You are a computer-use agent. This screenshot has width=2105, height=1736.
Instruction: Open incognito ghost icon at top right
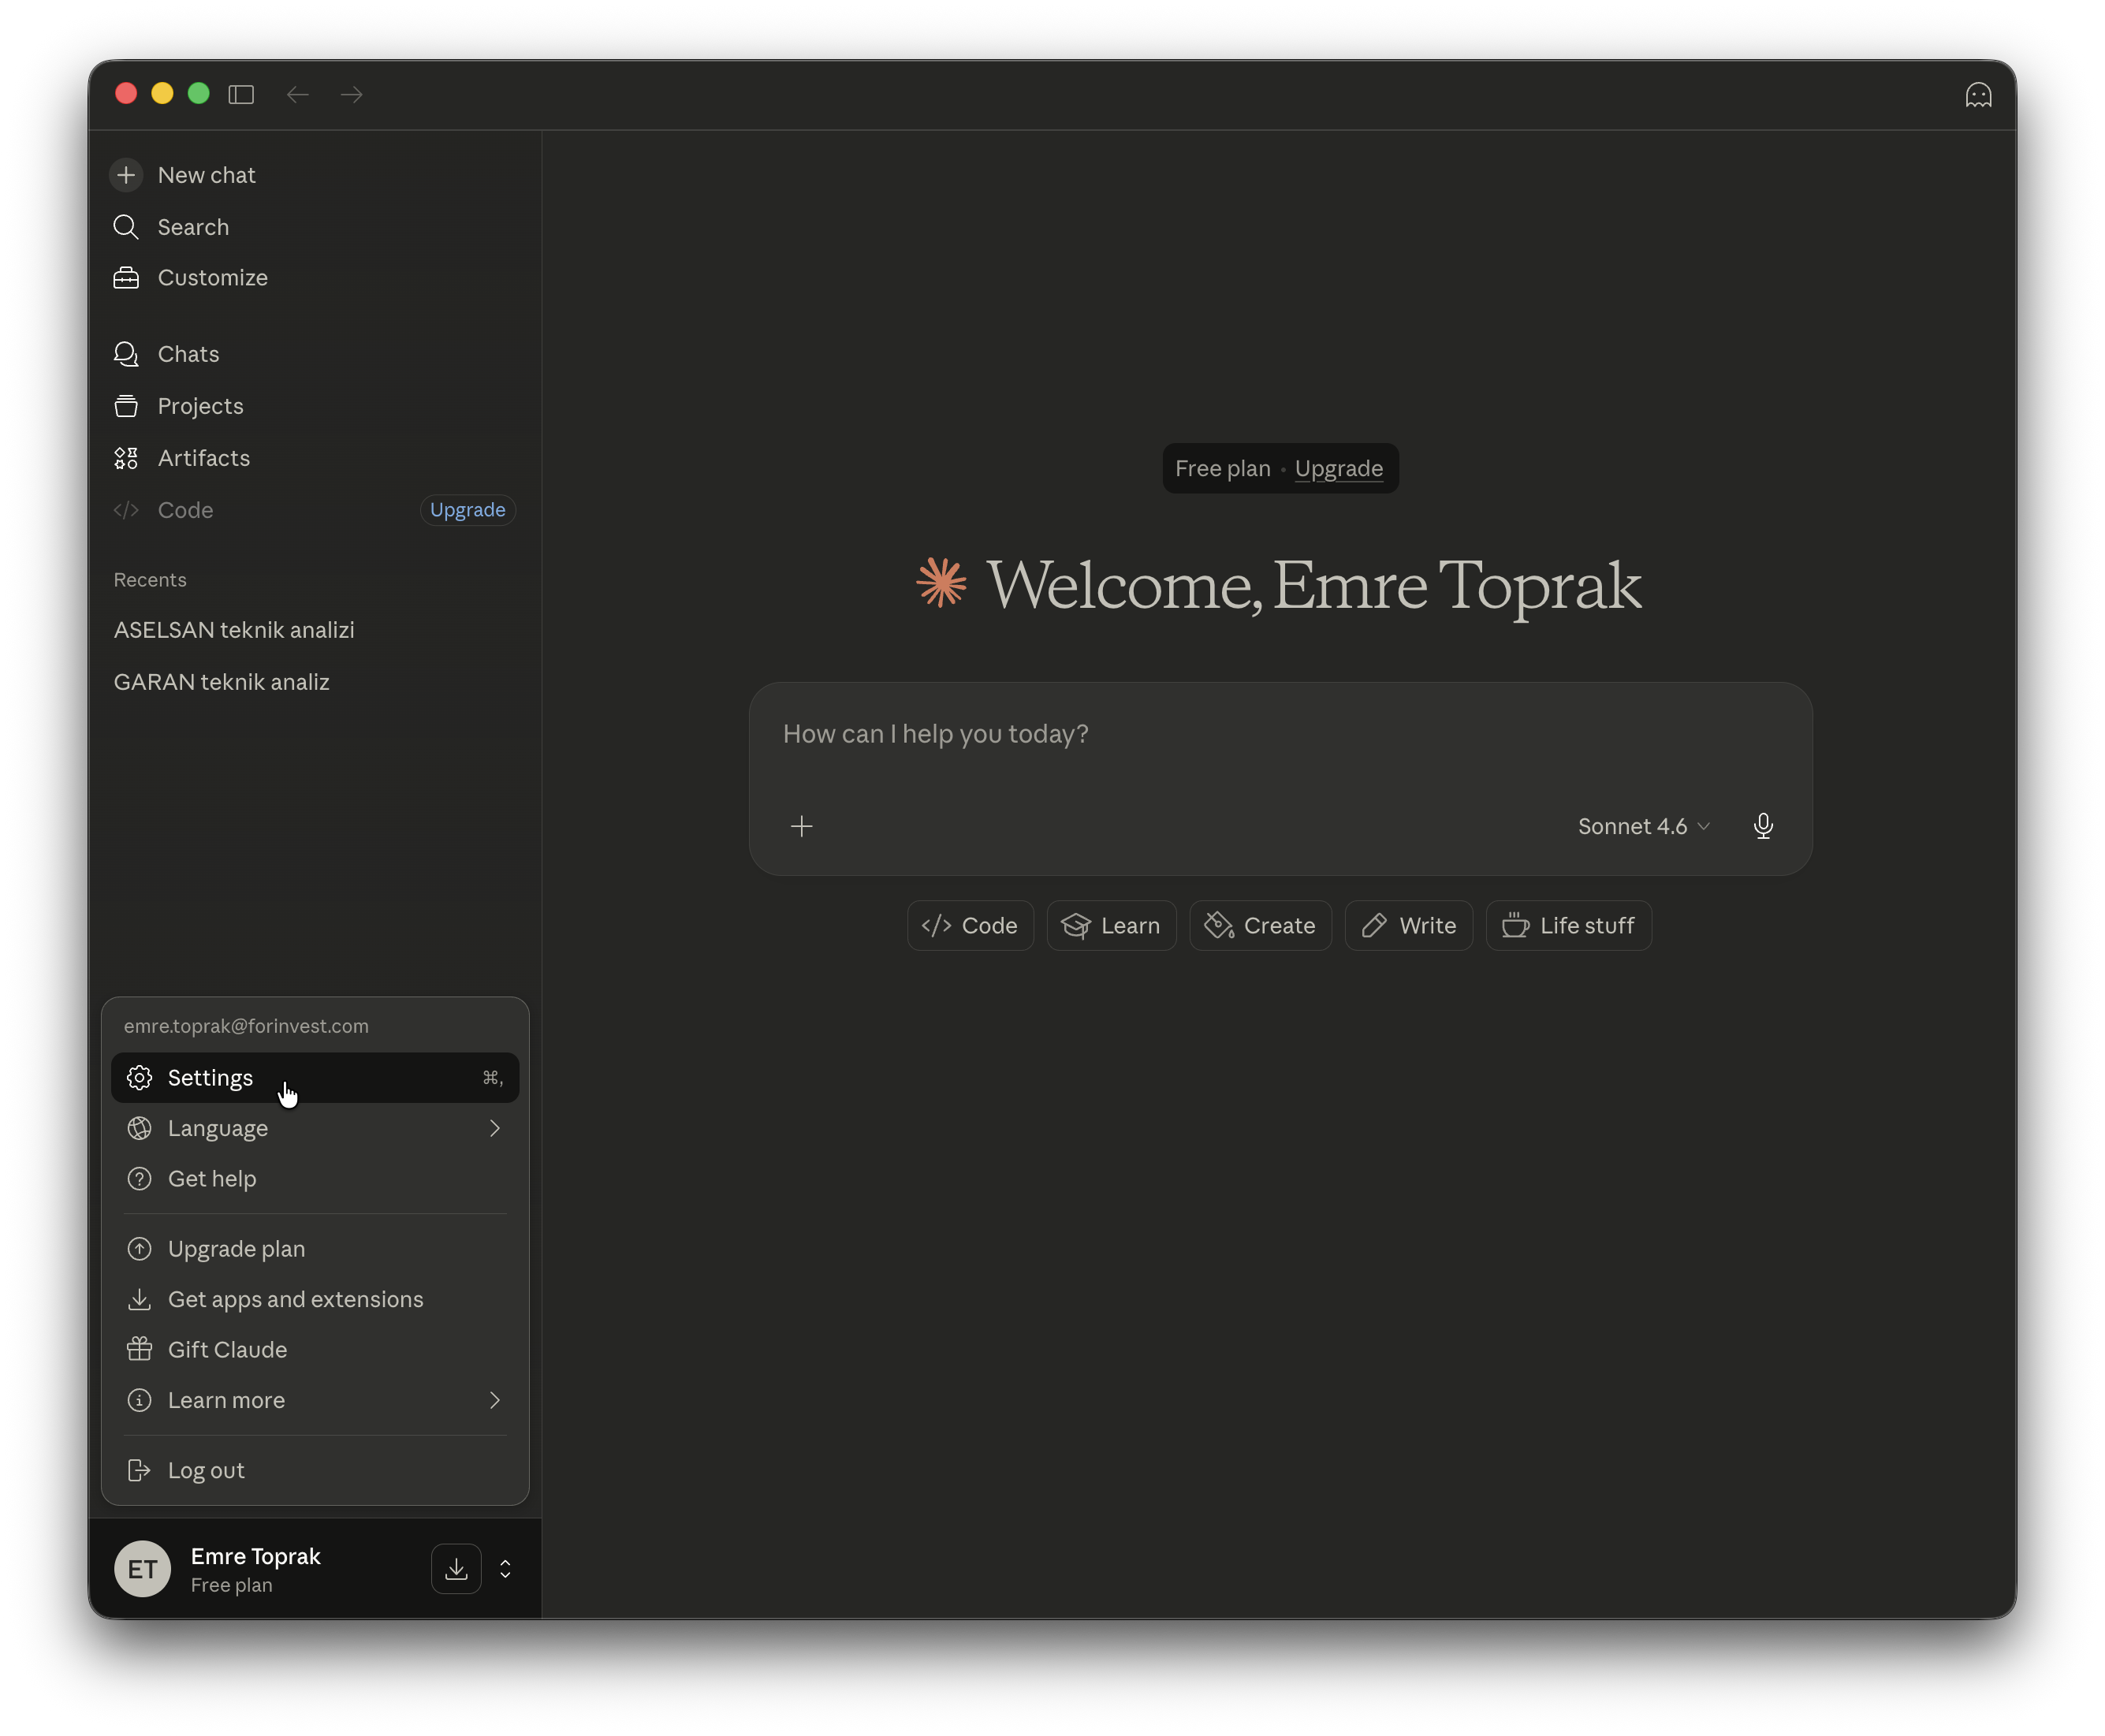pyautogui.click(x=1977, y=95)
